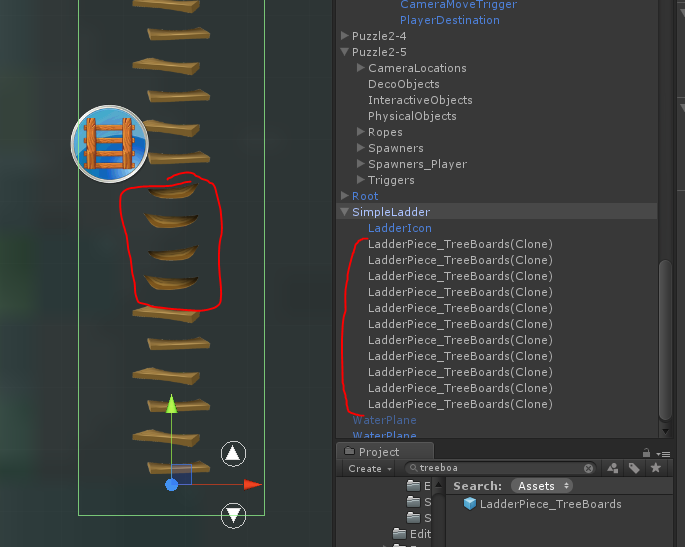685x547 pixels.
Task: Click the up arrow circle button in scene
Action: coord(233,454)
